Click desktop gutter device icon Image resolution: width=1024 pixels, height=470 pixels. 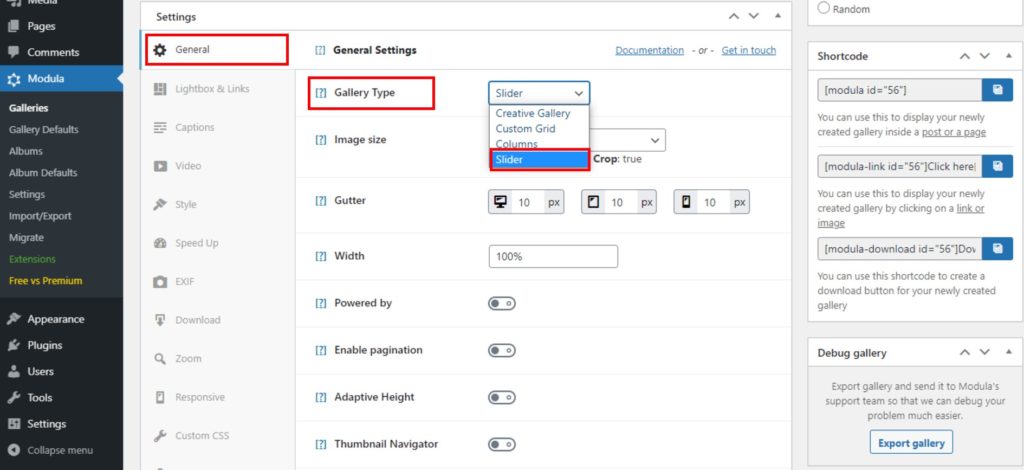tap(501, 202)
